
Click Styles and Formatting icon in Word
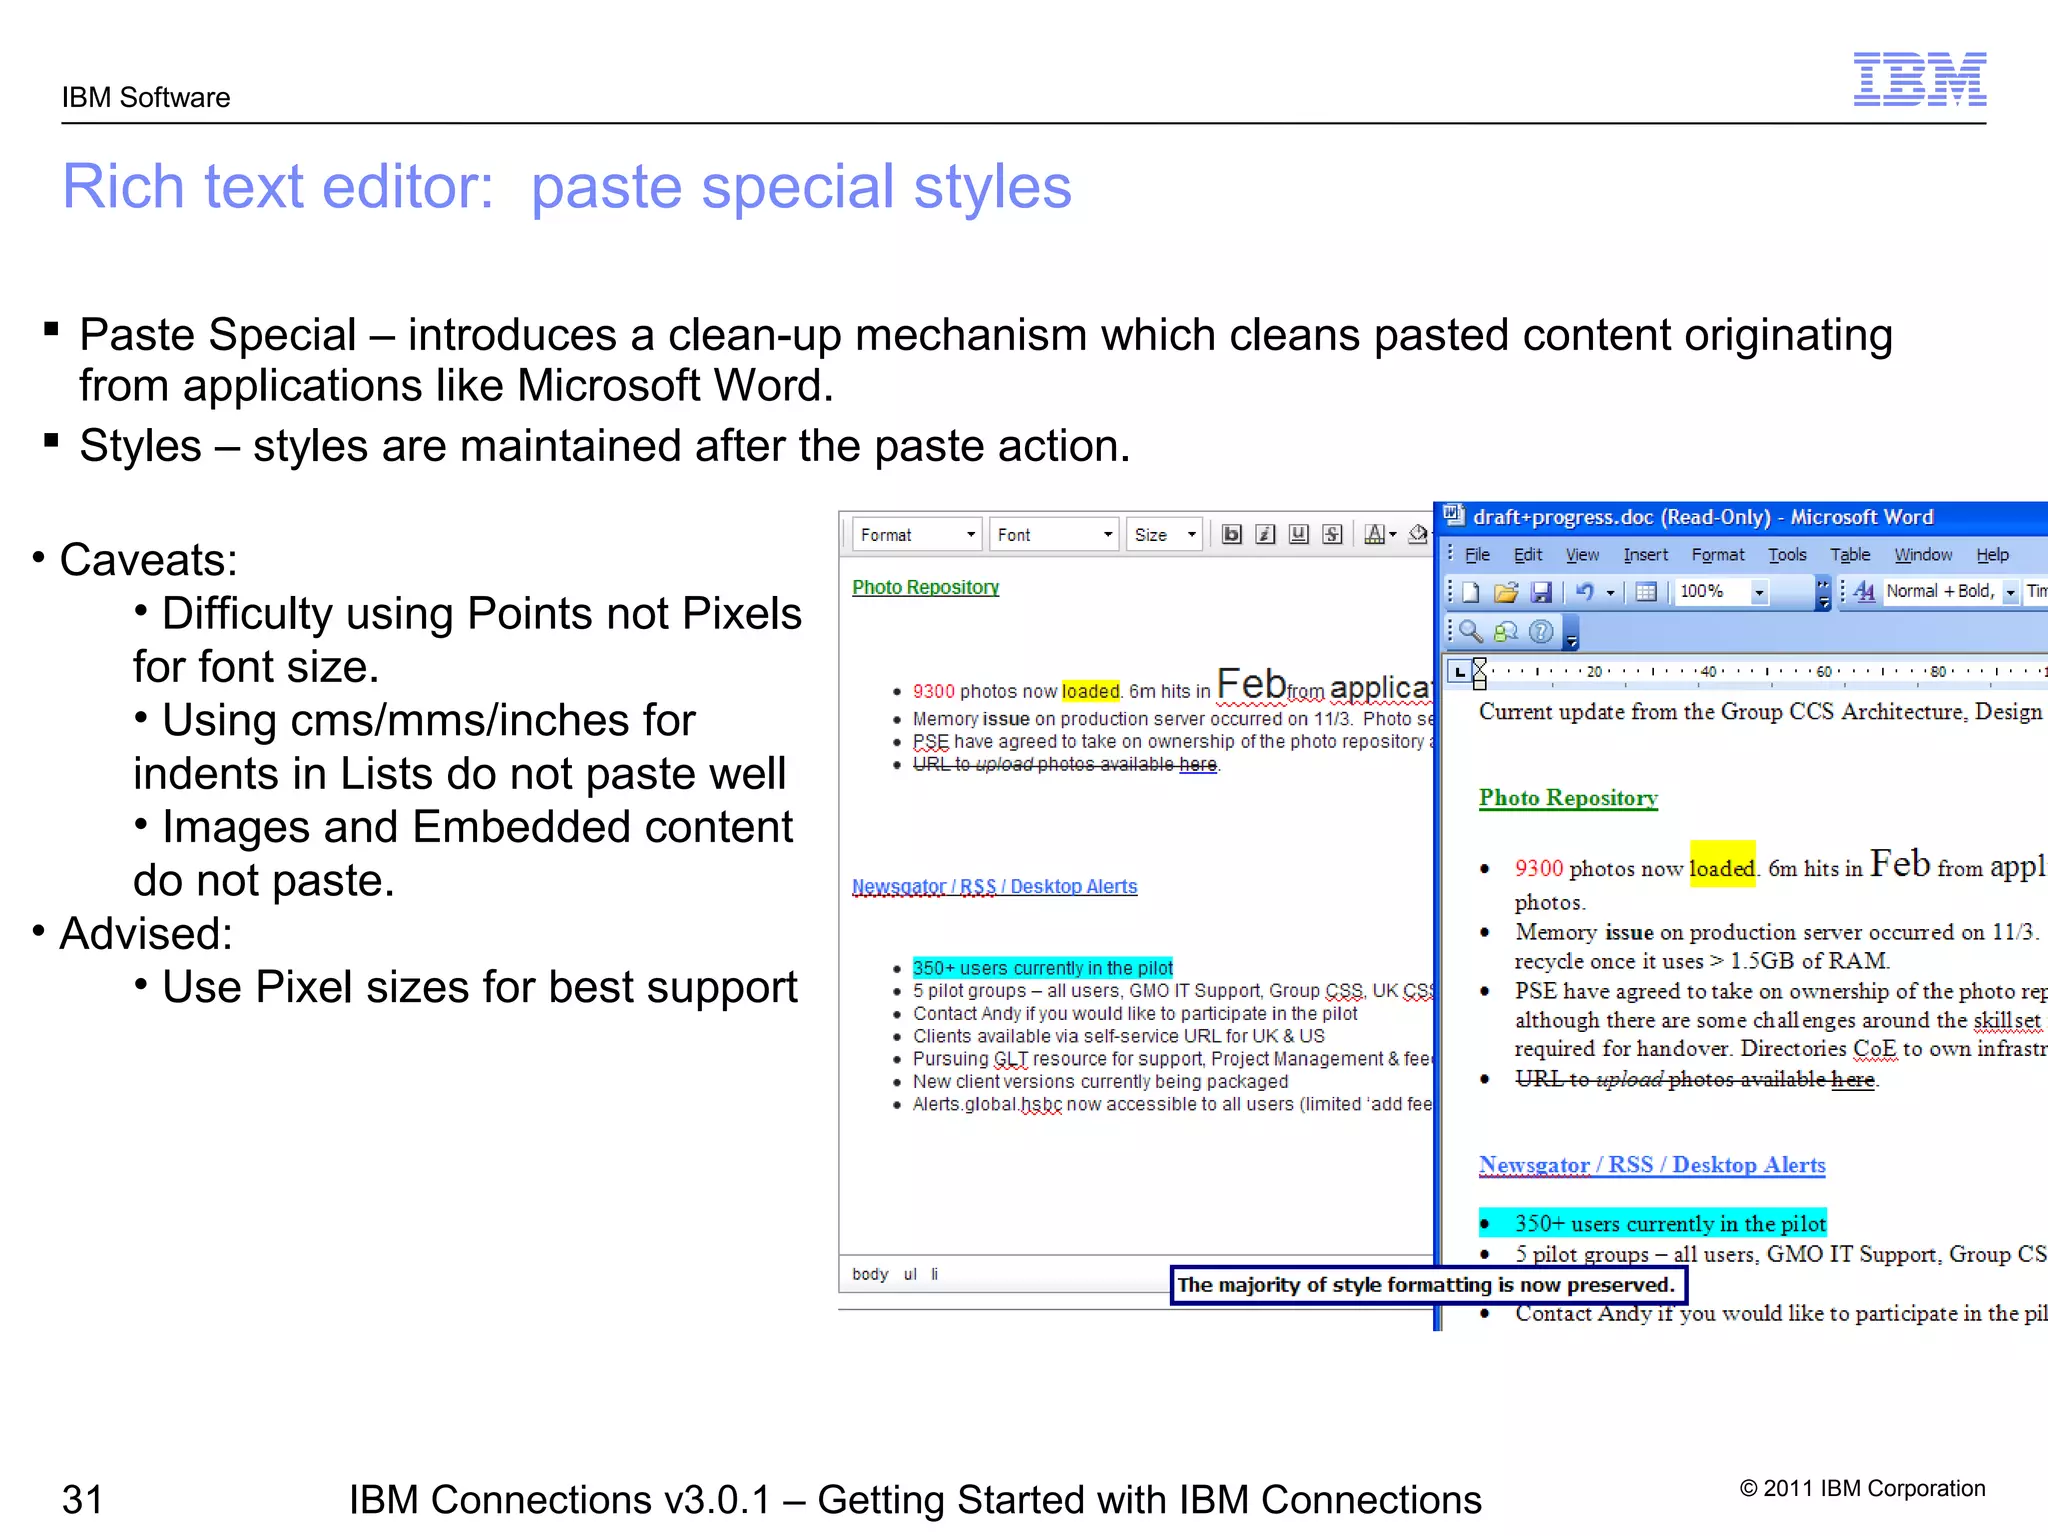click(1864, 591)
